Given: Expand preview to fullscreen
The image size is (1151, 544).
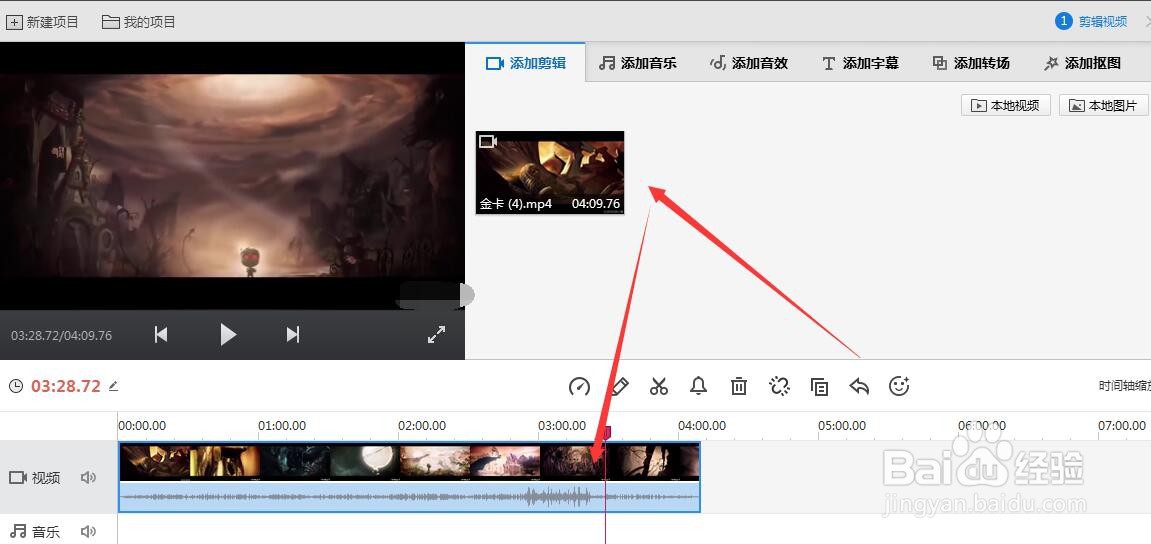Looking at the screenshot, I should 437,335.
